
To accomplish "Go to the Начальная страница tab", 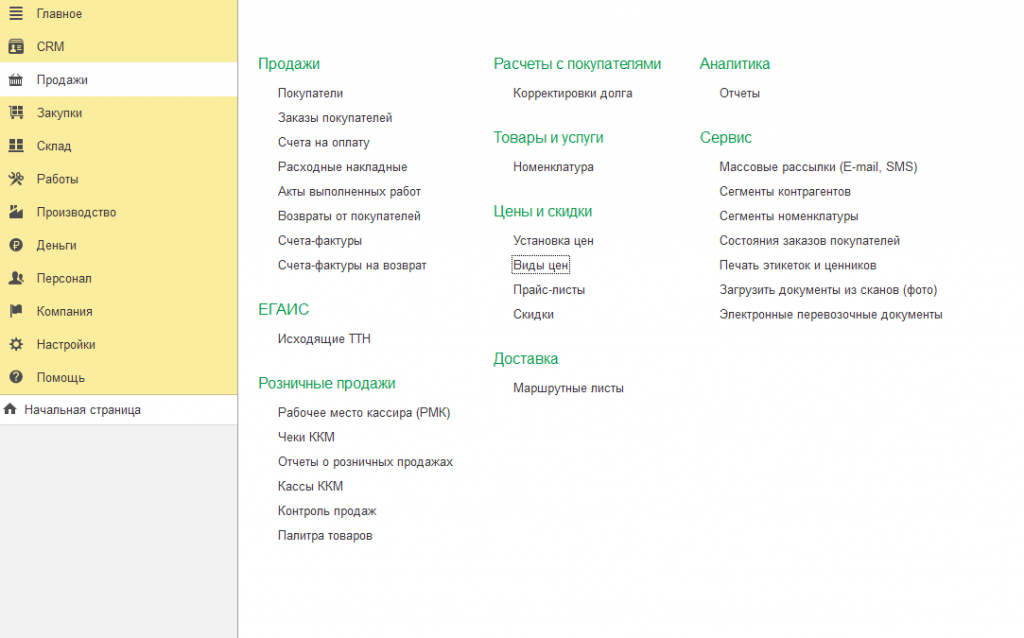I will [118, 409].
